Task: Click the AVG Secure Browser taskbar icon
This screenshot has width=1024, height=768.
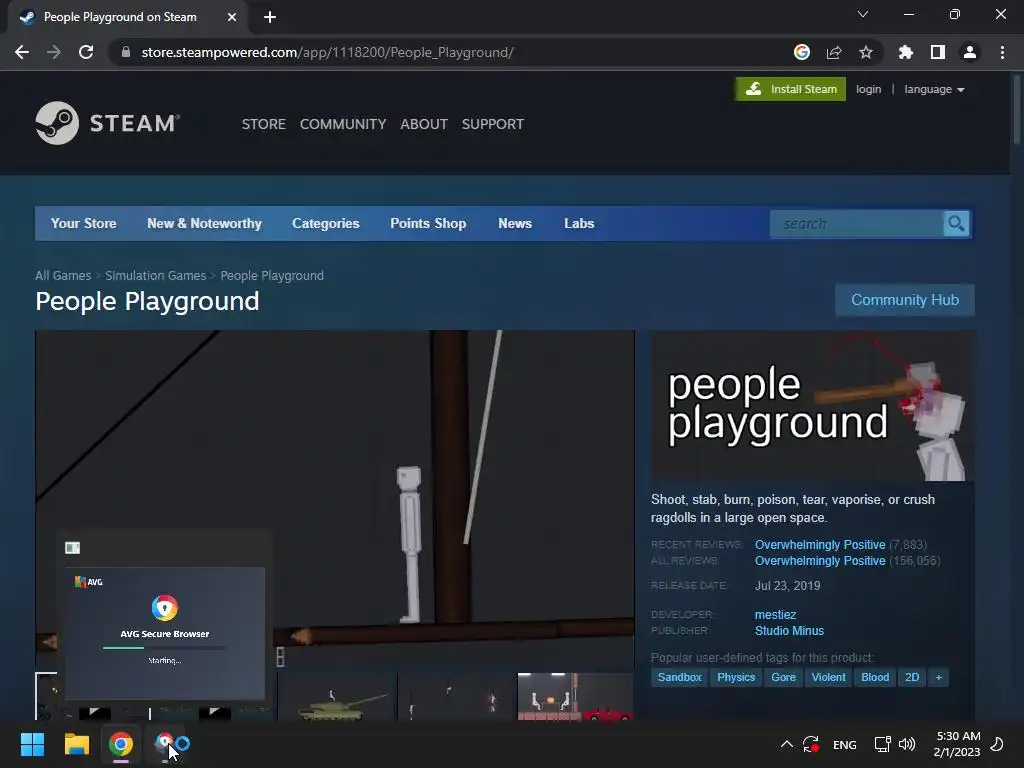Action: pos(165,744)
